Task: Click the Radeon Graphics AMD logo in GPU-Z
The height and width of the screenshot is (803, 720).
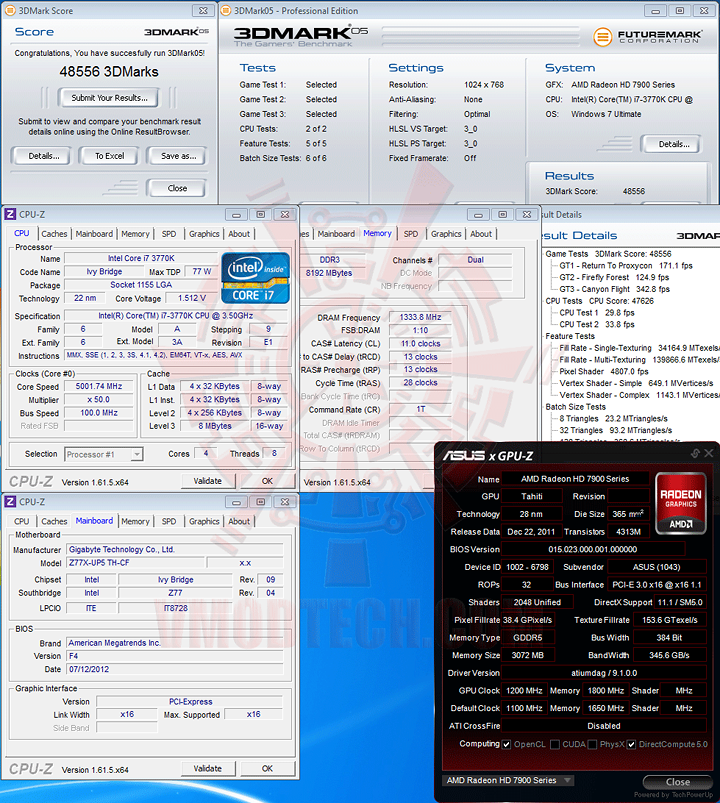Action: coord(681,503)
